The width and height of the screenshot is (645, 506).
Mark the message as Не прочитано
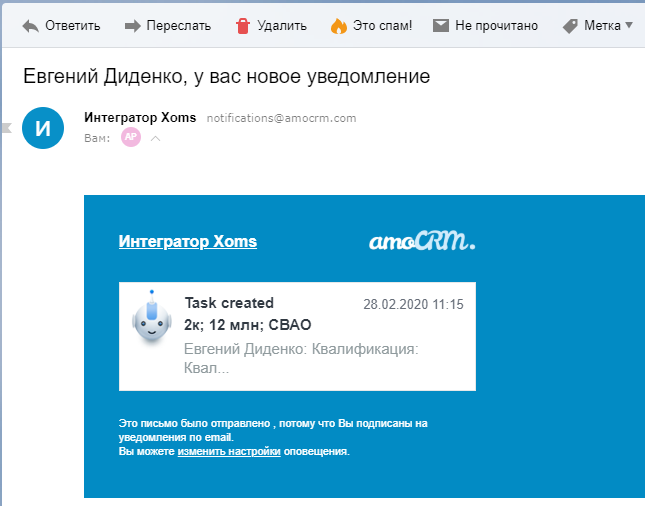click(x=496, y=25)
